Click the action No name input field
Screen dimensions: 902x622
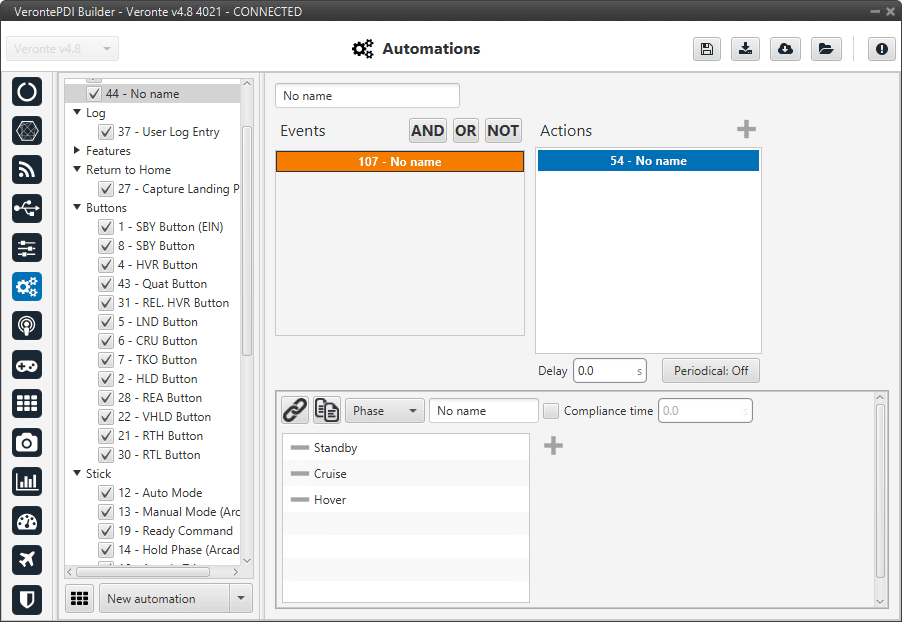(x=484, y=411)
